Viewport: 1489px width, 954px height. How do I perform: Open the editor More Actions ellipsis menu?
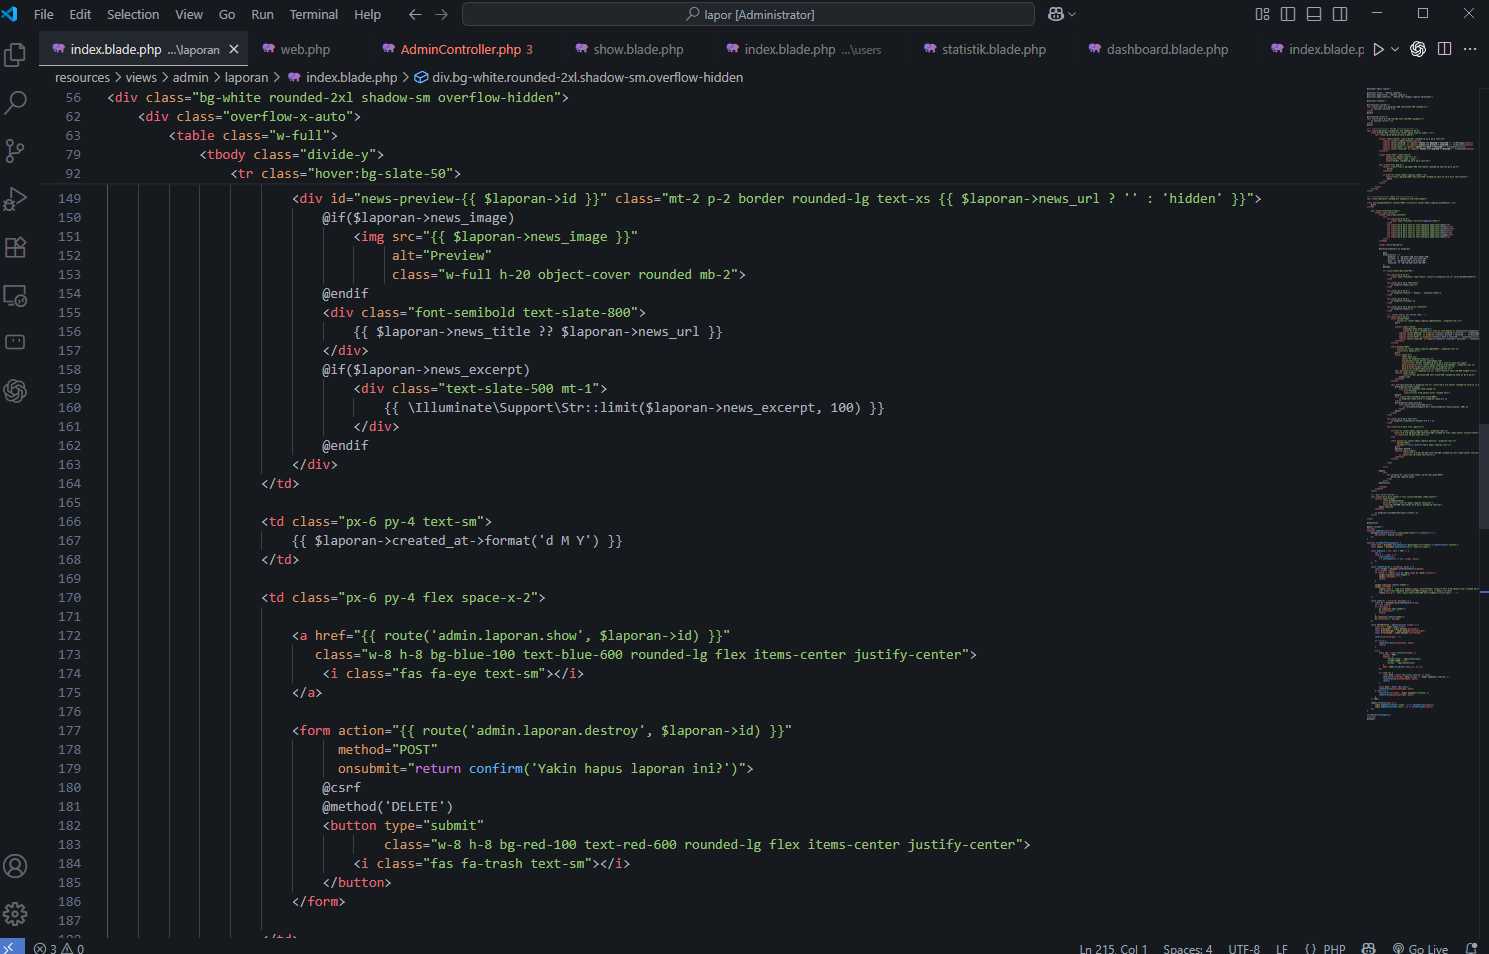click(x=1469, y=49)
